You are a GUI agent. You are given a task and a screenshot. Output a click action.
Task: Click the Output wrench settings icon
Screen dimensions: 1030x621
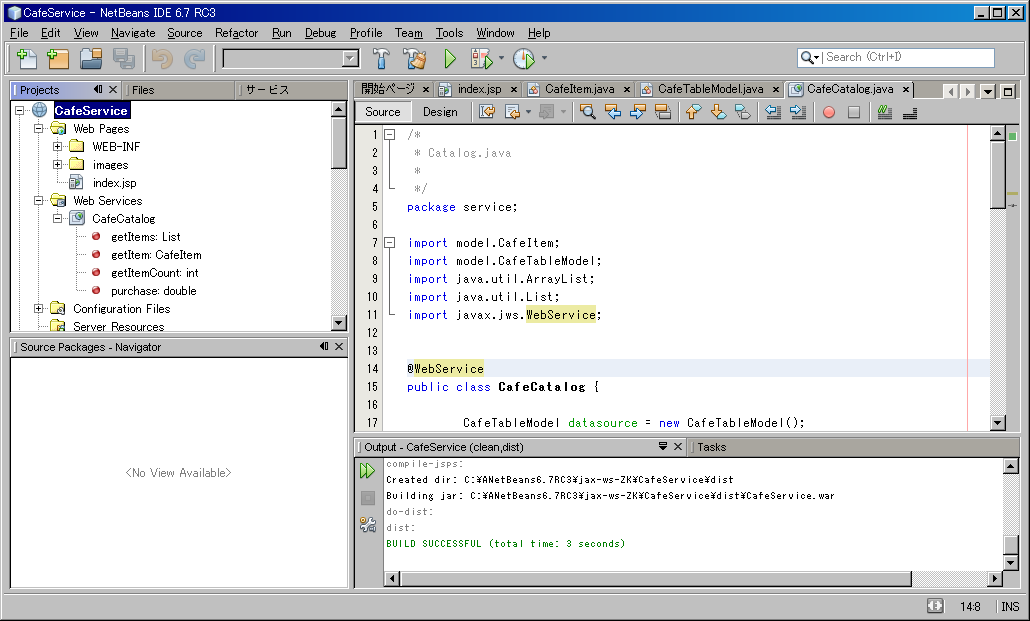[x=368, y=524]
